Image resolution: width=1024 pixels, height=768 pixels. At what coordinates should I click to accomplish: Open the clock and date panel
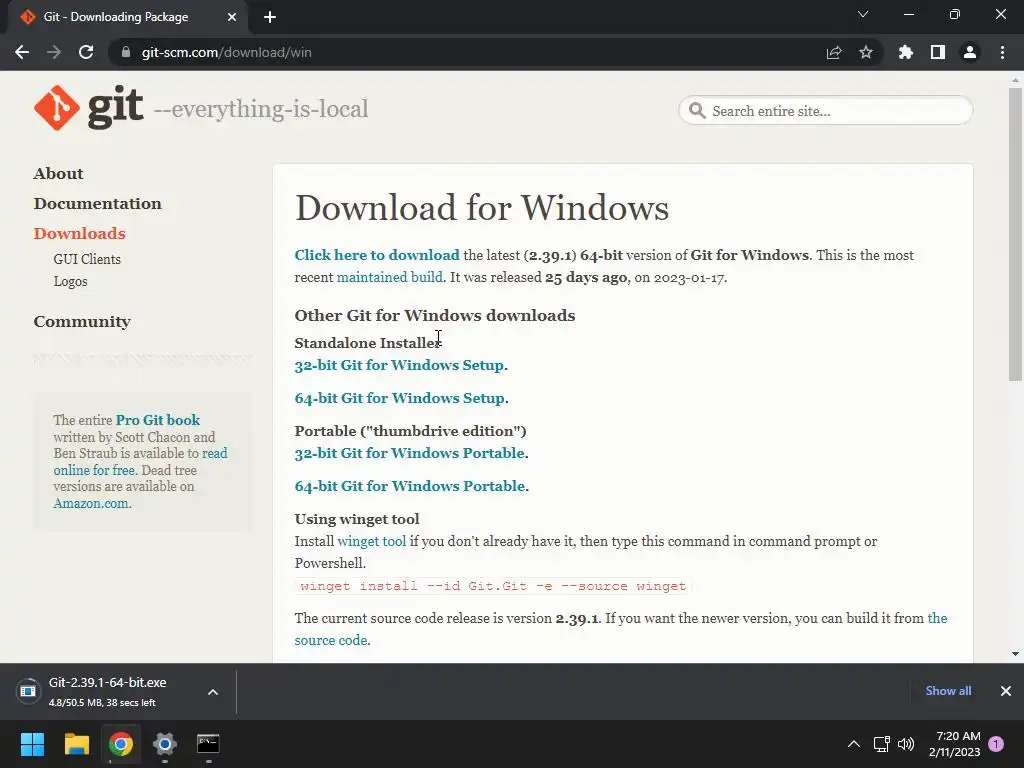point(955,744)
